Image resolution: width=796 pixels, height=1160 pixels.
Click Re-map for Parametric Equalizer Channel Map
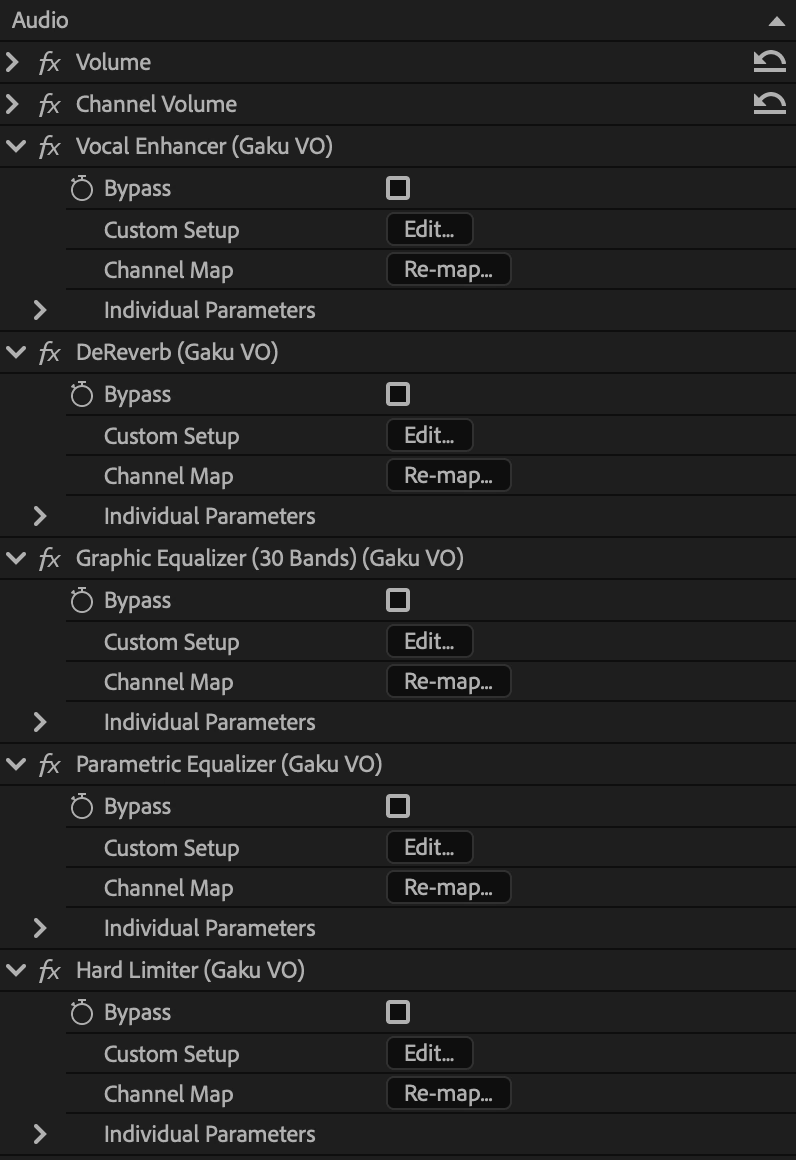point(448,888)
